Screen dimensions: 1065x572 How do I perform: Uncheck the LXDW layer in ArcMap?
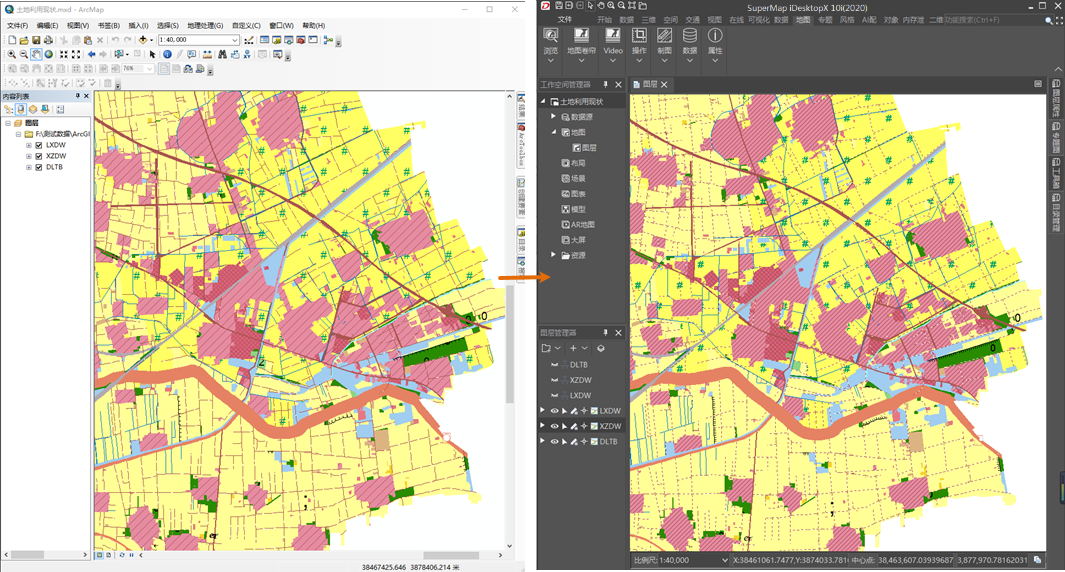pyautogui.click(x=39, y=145)
